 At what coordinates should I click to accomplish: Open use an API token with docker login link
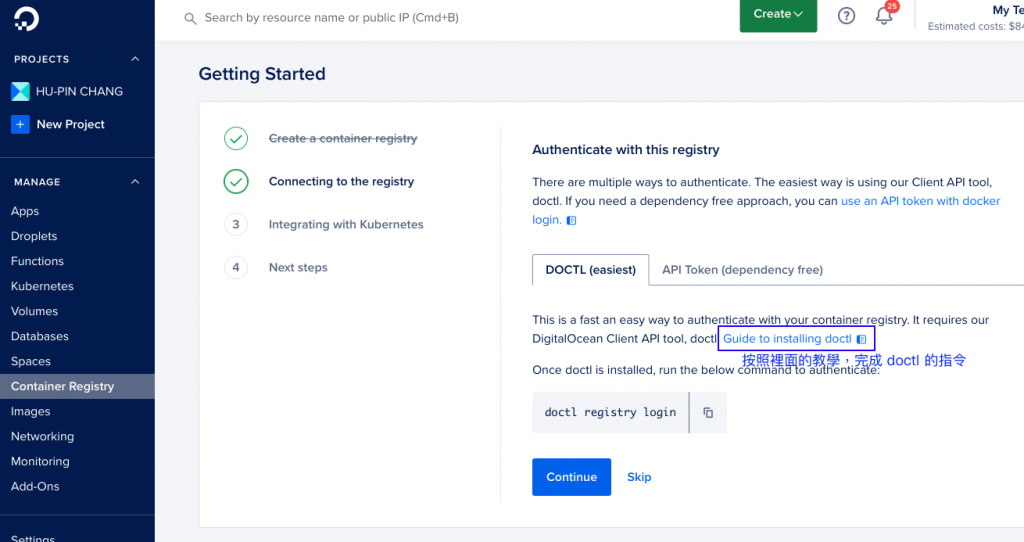click(920, 201)
